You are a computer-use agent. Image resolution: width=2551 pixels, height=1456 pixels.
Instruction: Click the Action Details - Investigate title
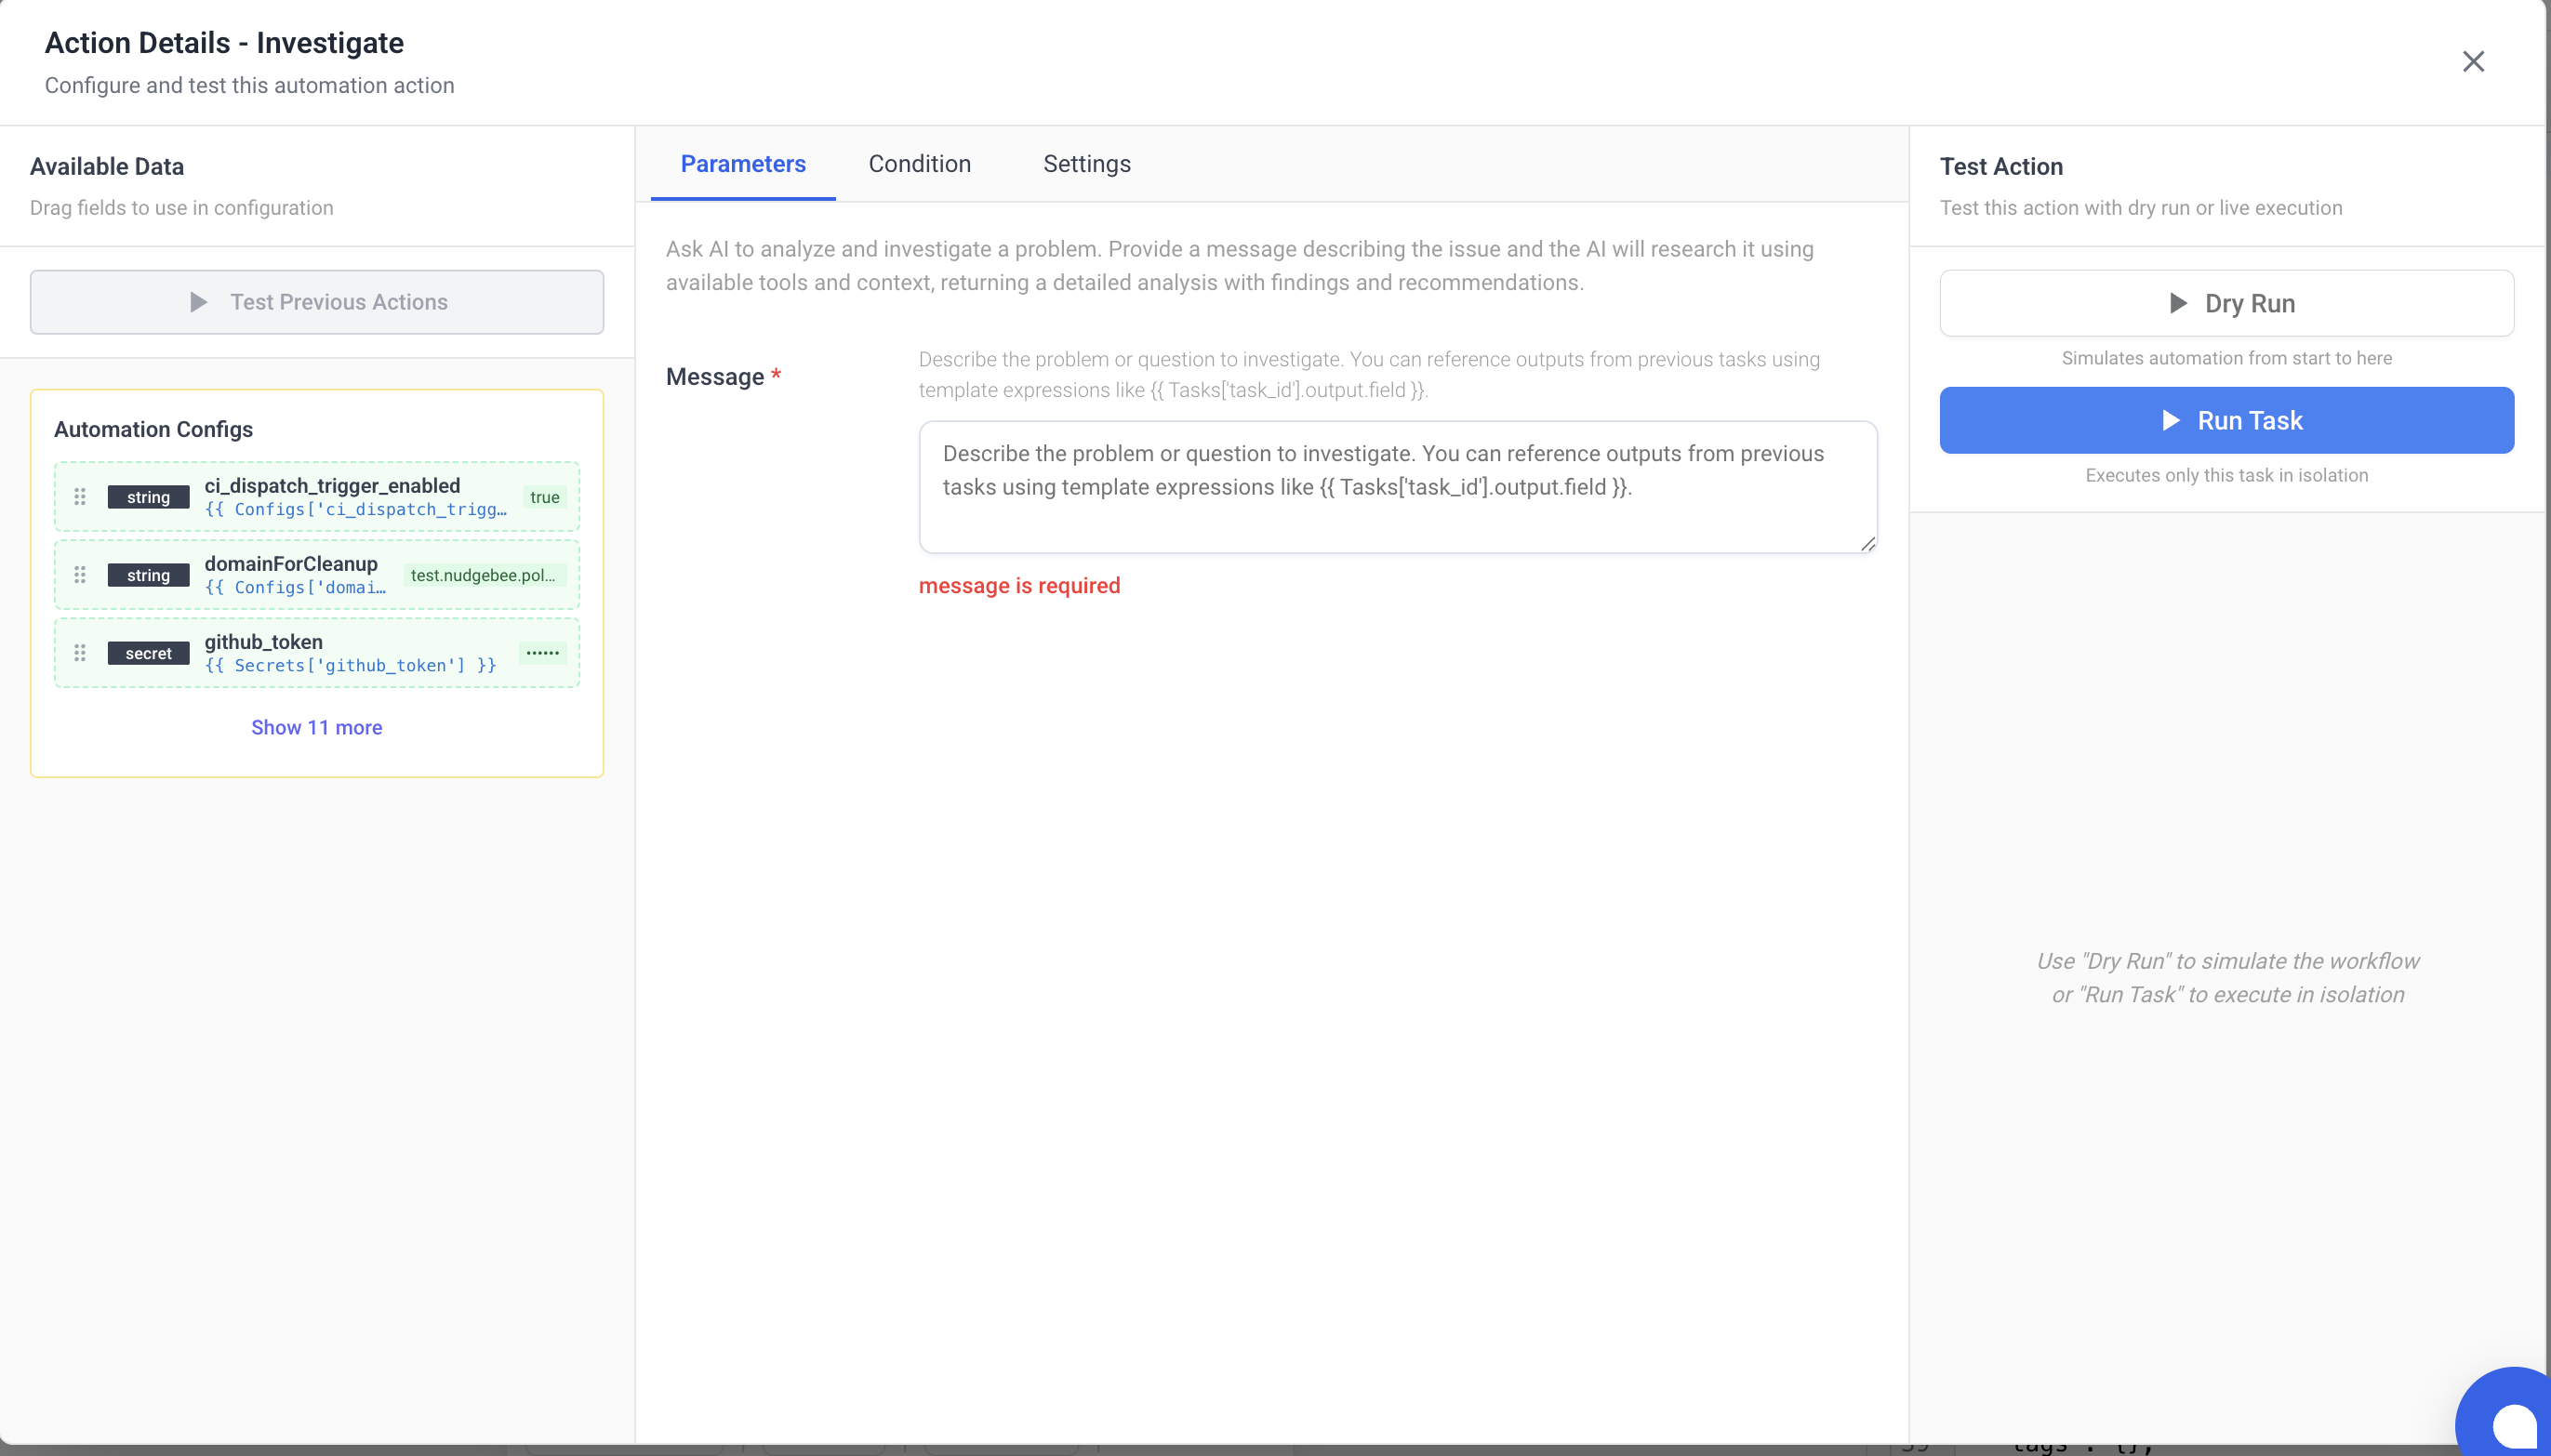224,43
